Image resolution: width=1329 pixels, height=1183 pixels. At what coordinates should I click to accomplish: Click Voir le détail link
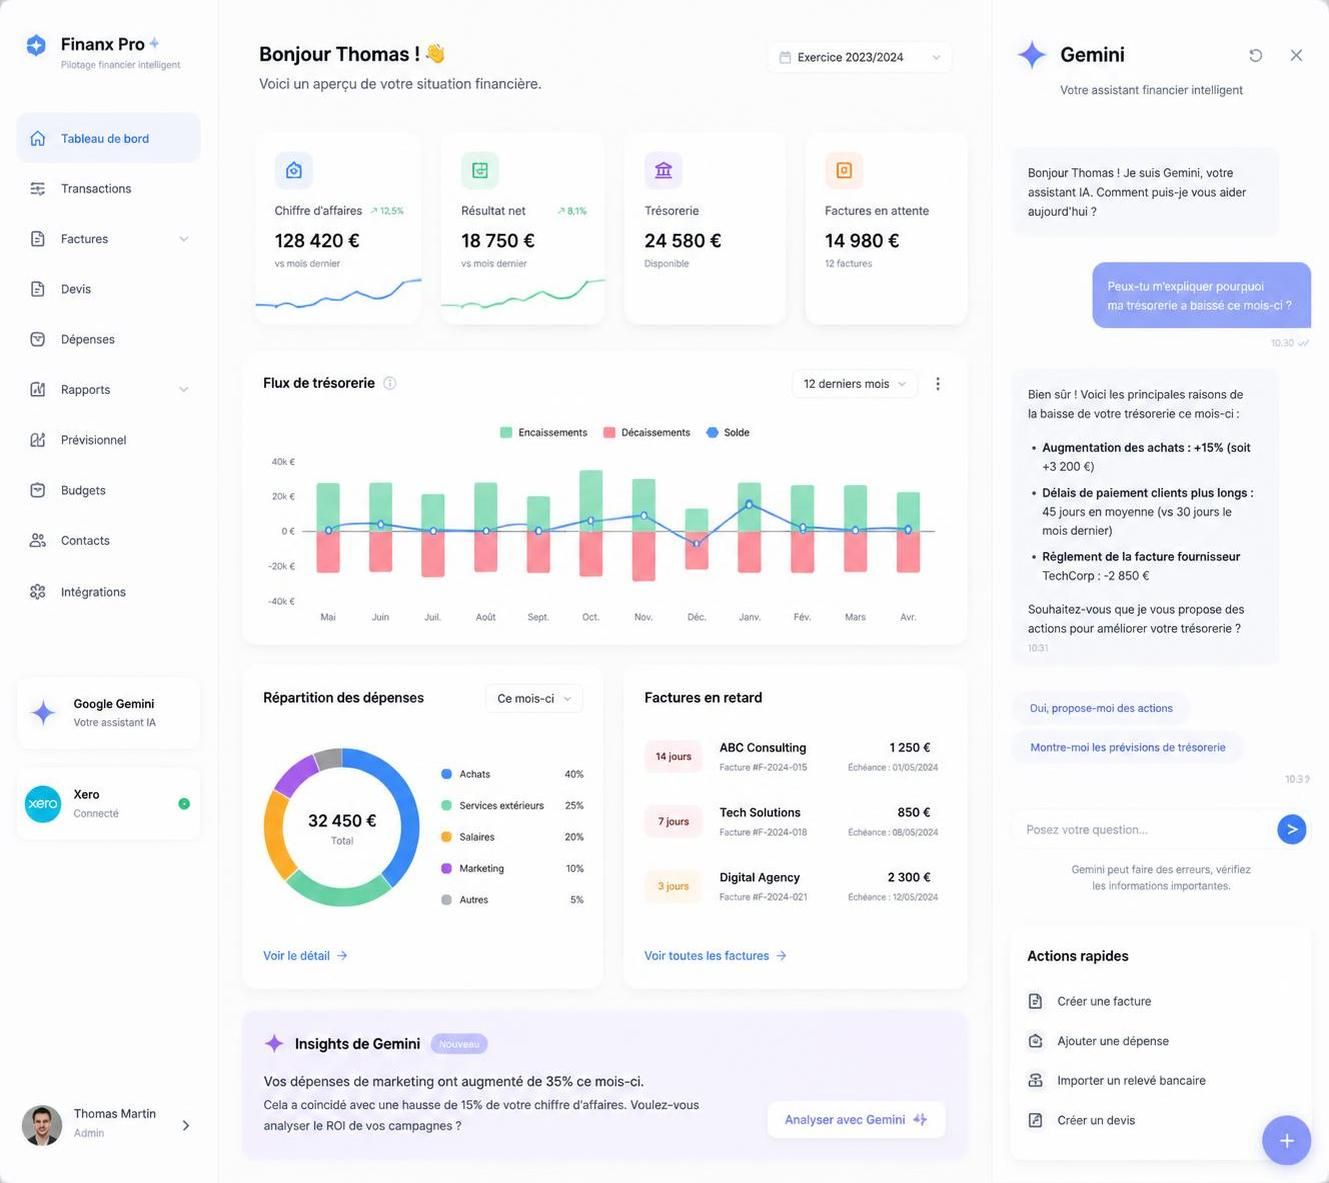coord(305,956)
